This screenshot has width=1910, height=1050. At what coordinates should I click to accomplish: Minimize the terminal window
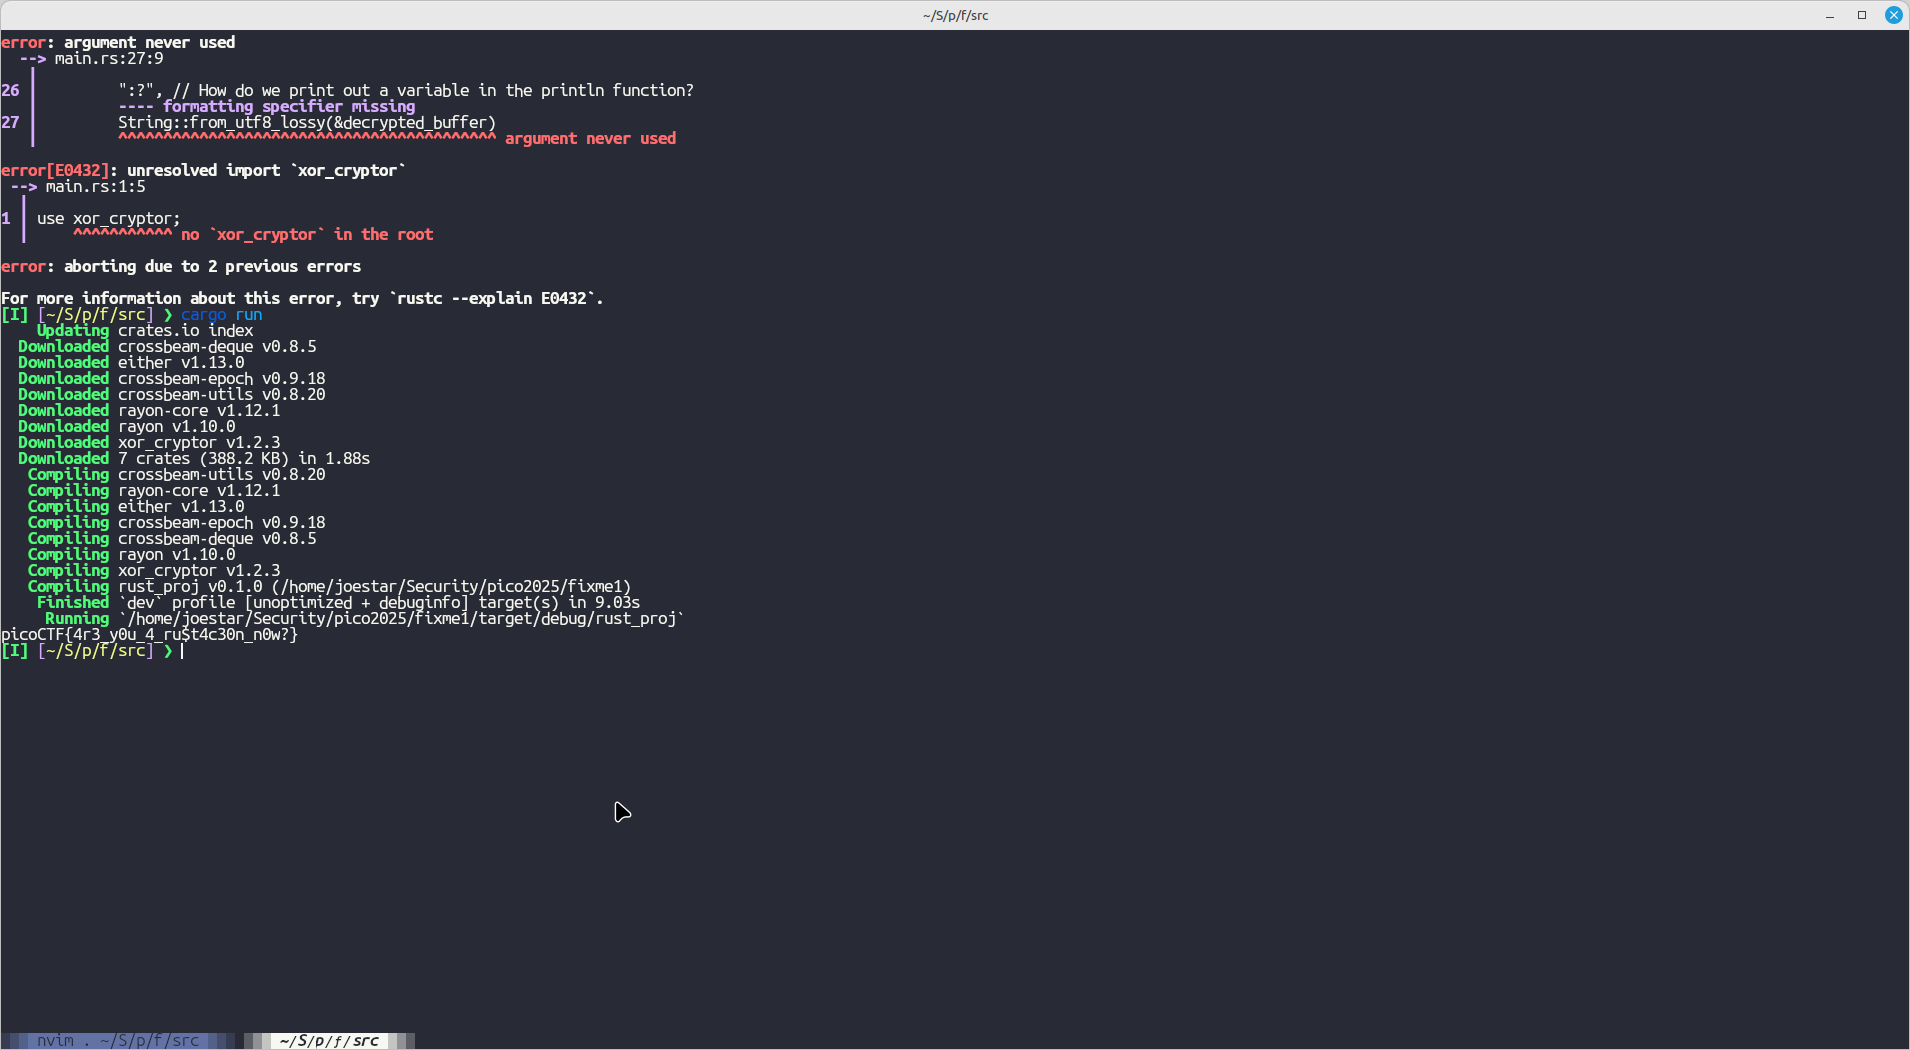1830,15
